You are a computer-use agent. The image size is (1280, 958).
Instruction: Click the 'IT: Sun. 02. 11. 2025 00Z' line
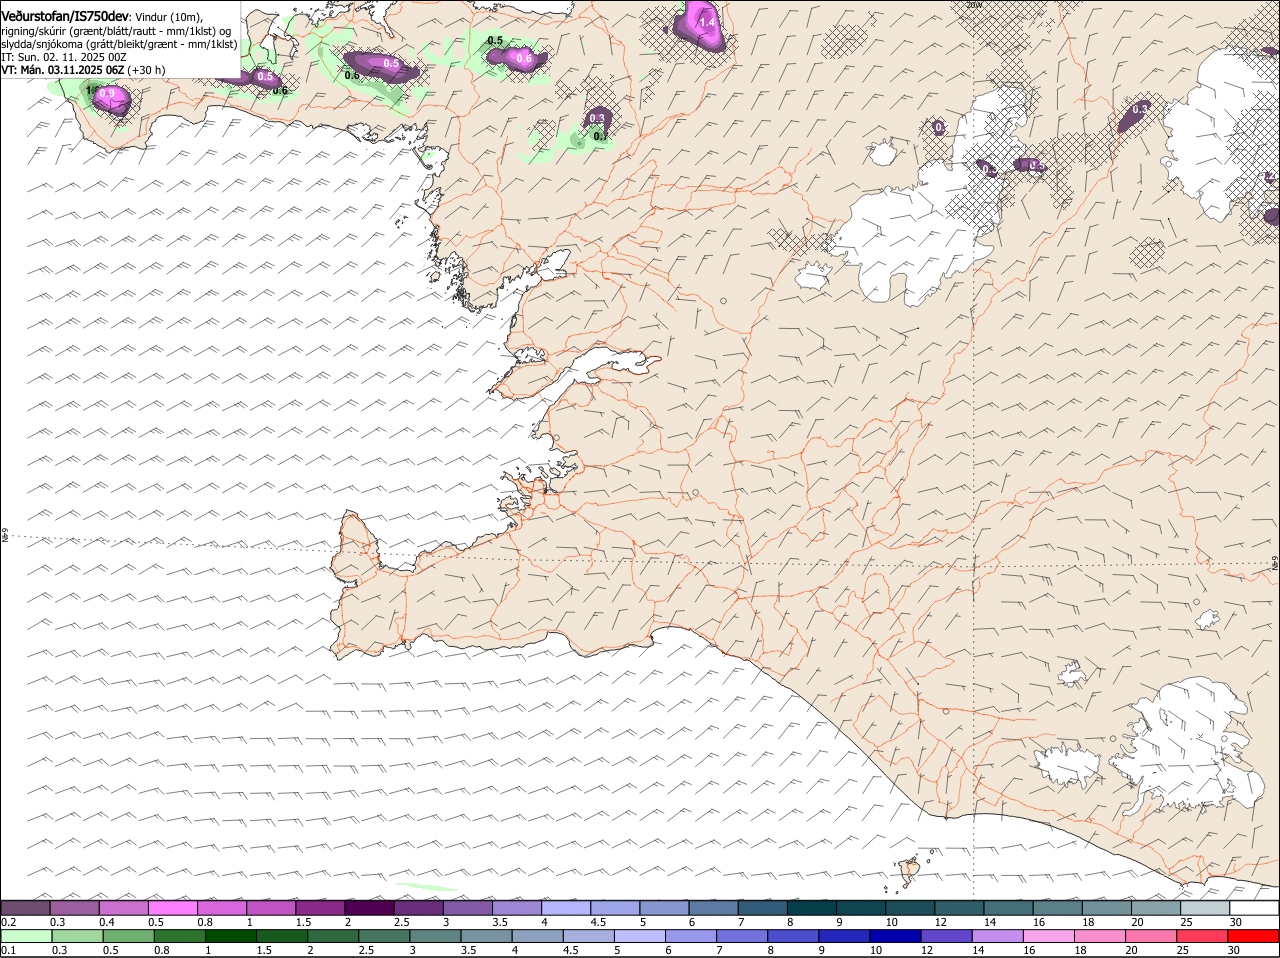63,57
